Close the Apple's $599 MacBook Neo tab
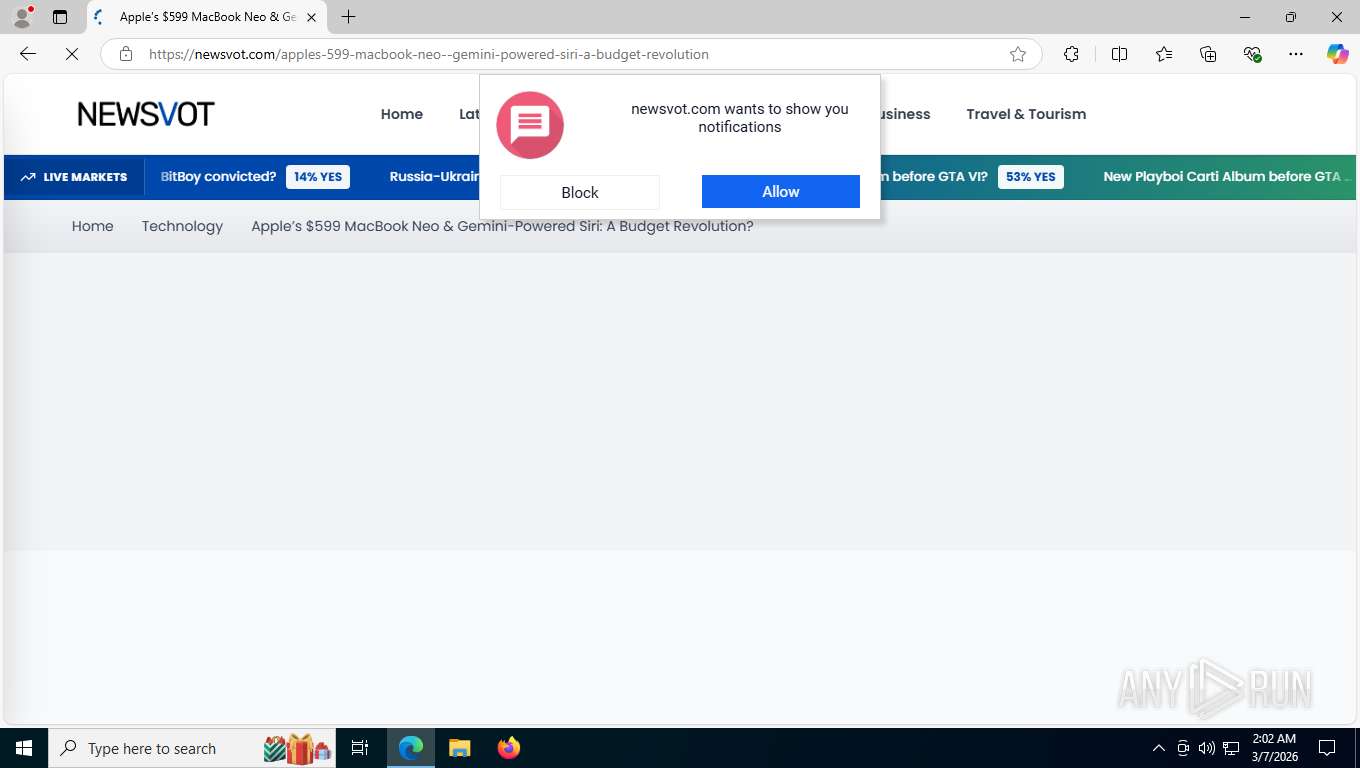 tap(311, 17)
